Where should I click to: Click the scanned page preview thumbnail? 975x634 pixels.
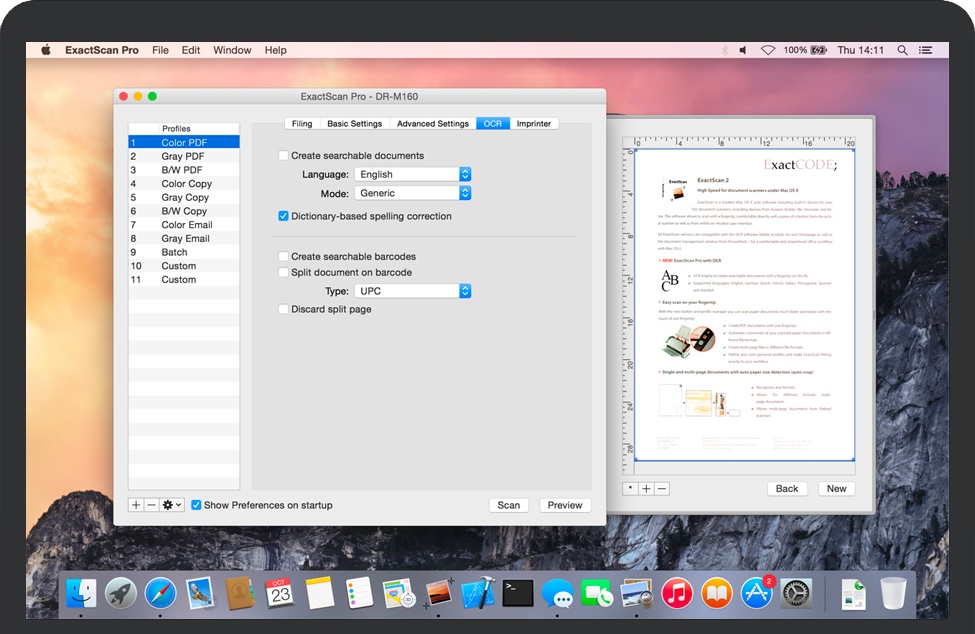[x=745, y=305]
